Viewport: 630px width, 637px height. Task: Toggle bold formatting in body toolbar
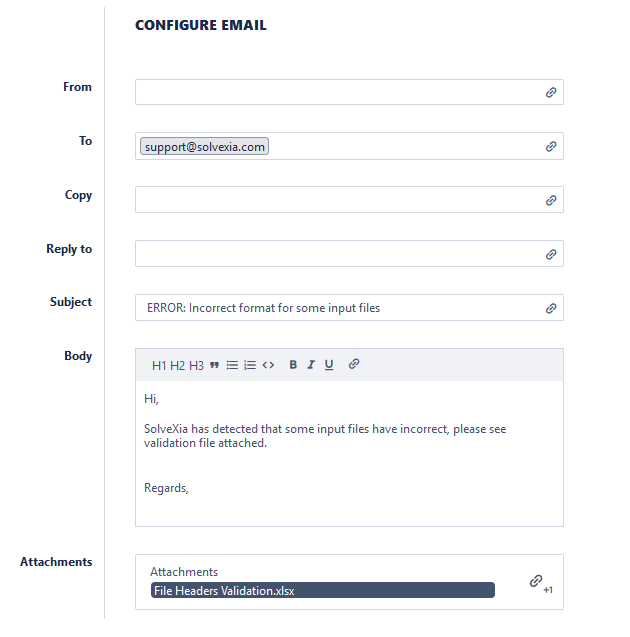(293, 365)
